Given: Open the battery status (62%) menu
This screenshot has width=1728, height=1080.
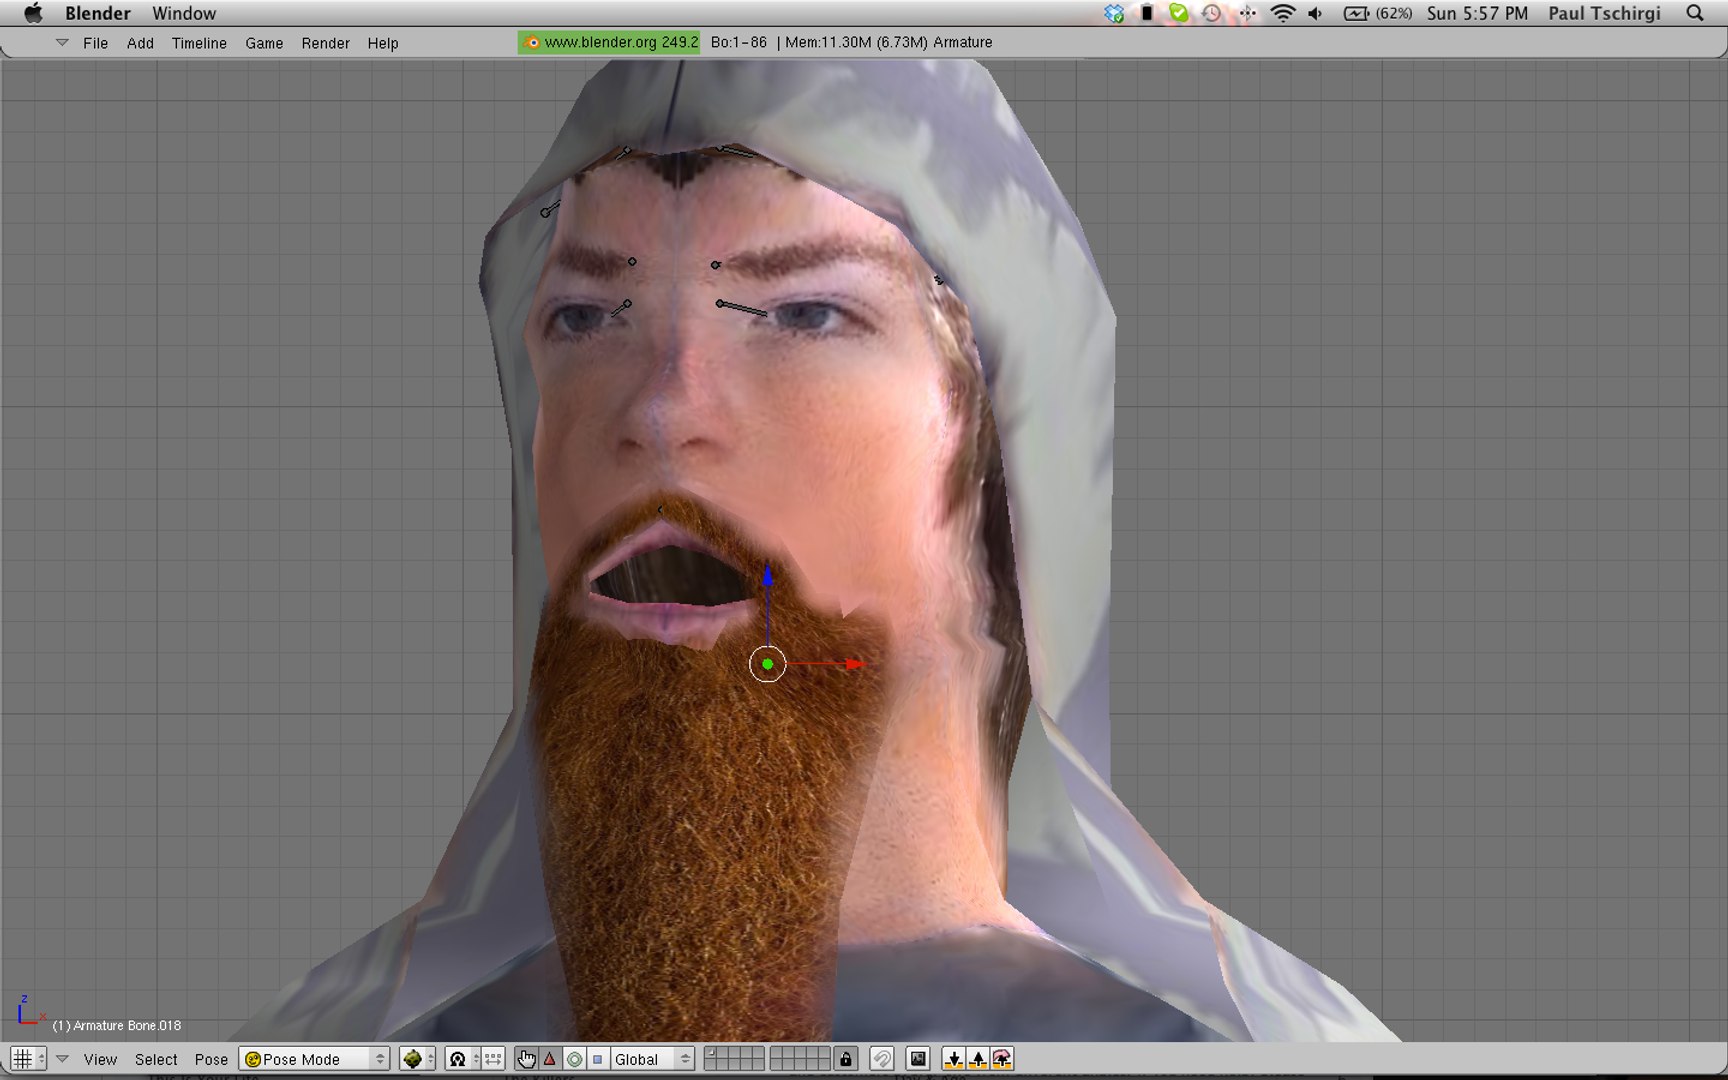Looking at the screenshot, I should 1378,13.
